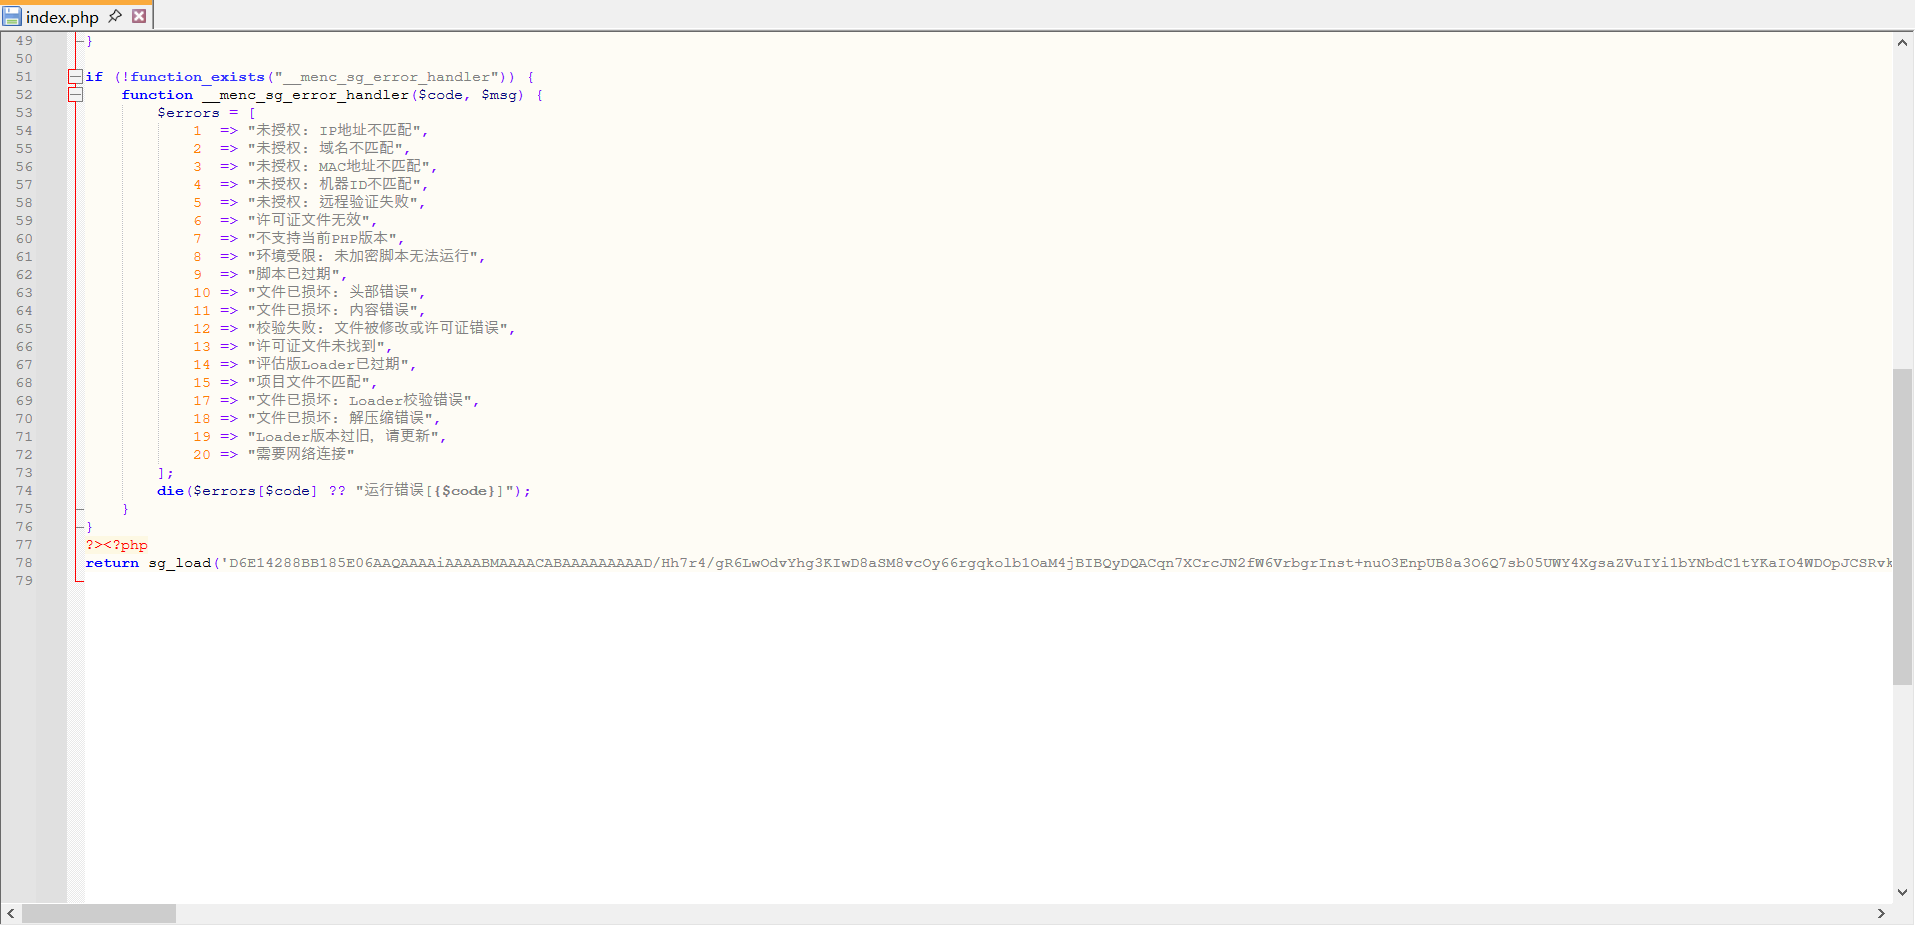Click the save icon on index.php tab
Viewport: 1915px width, 925px height.
pos(12,17)
